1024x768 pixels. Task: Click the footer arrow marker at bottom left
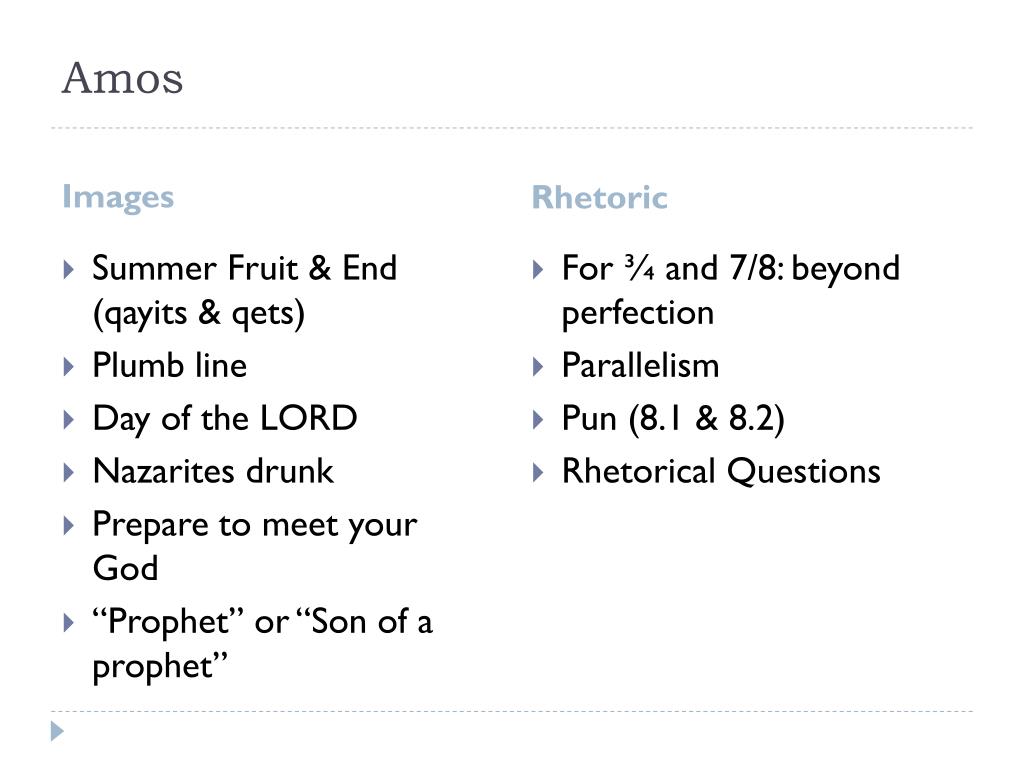(57, 731)
